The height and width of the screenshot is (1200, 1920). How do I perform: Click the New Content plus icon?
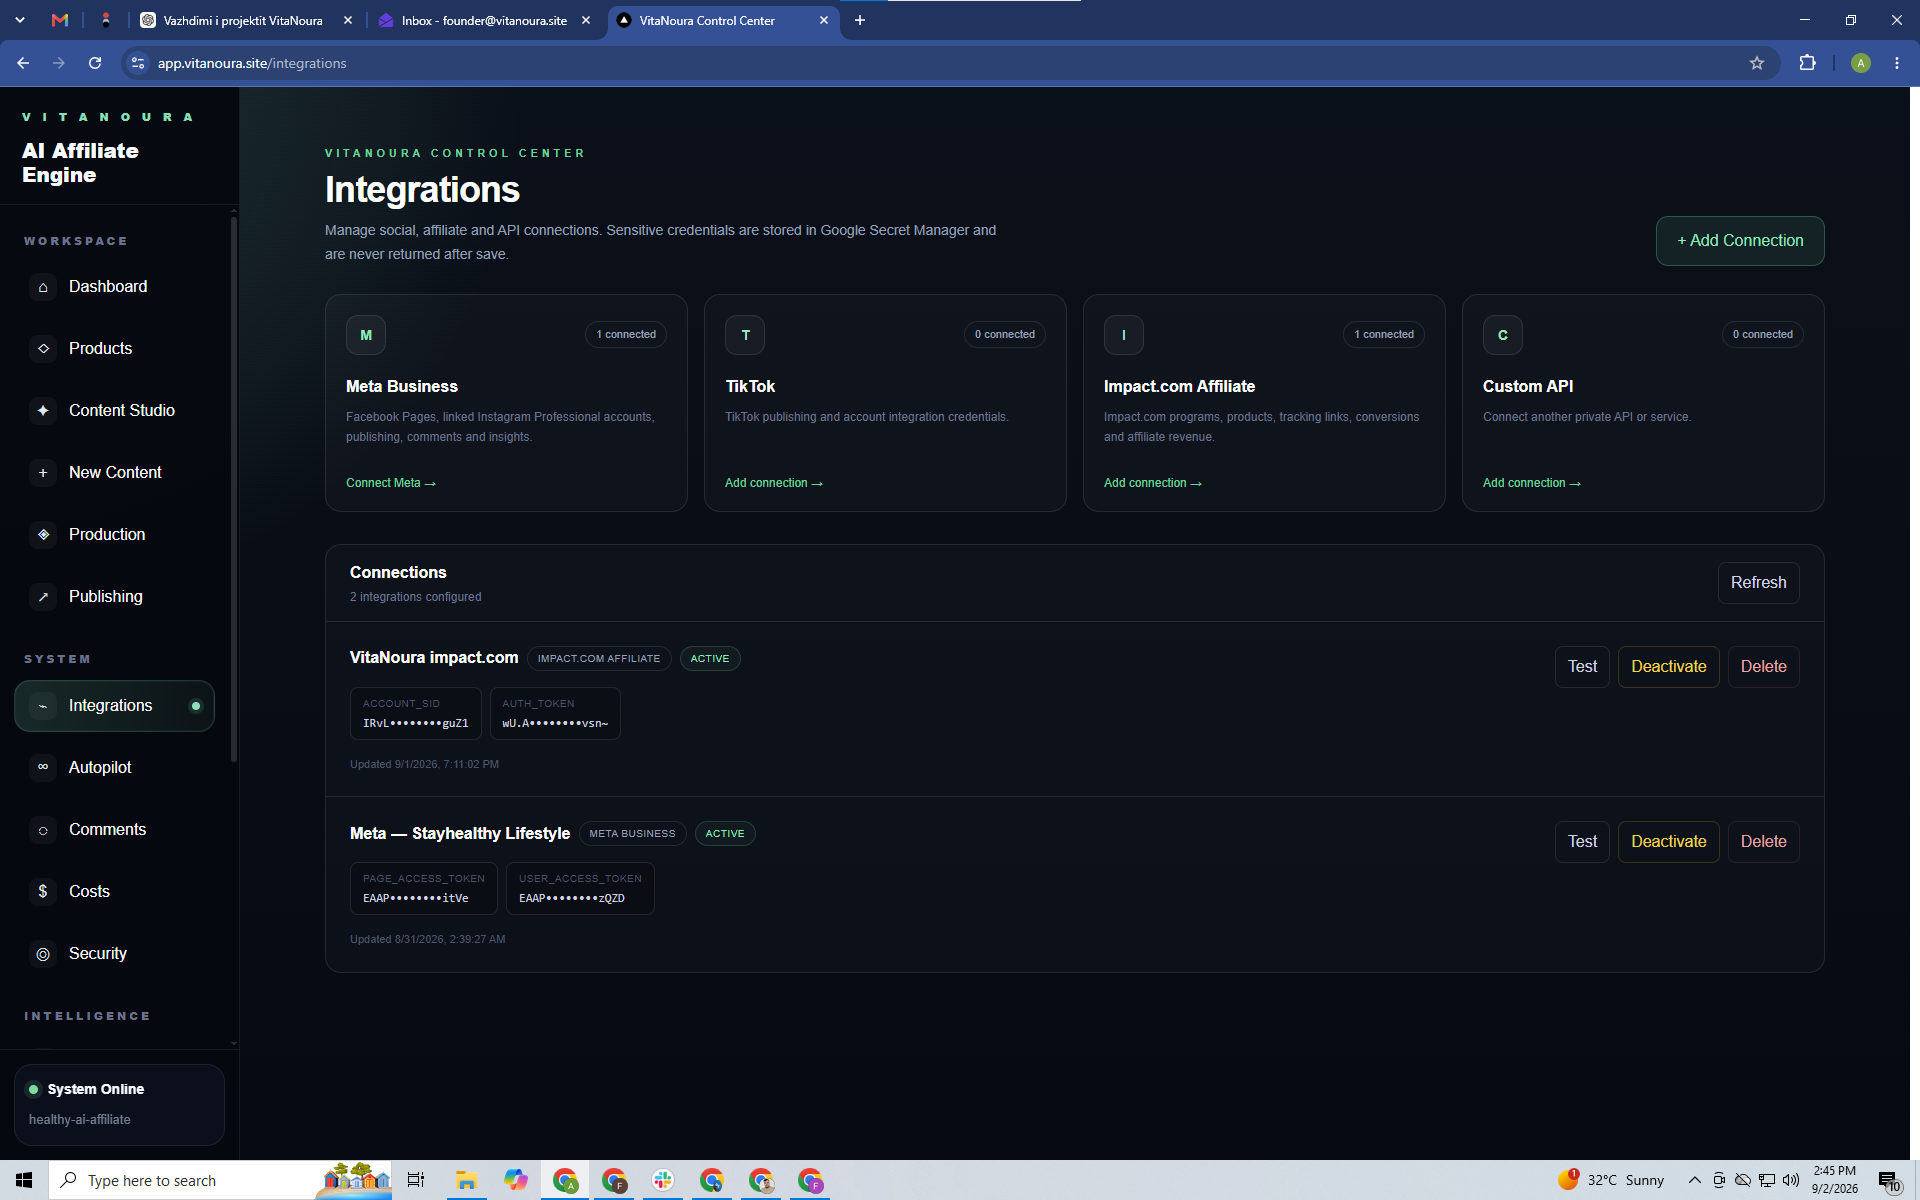[43, 473]
